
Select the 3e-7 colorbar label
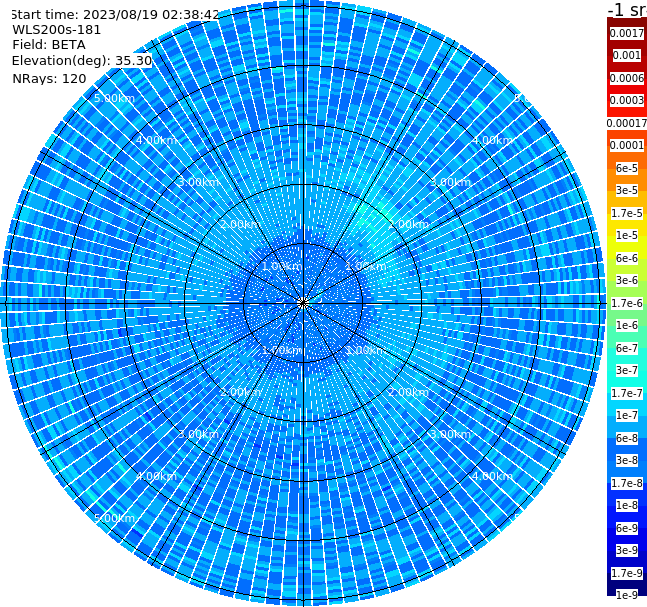pyautogui.click(x=627, y=371)
